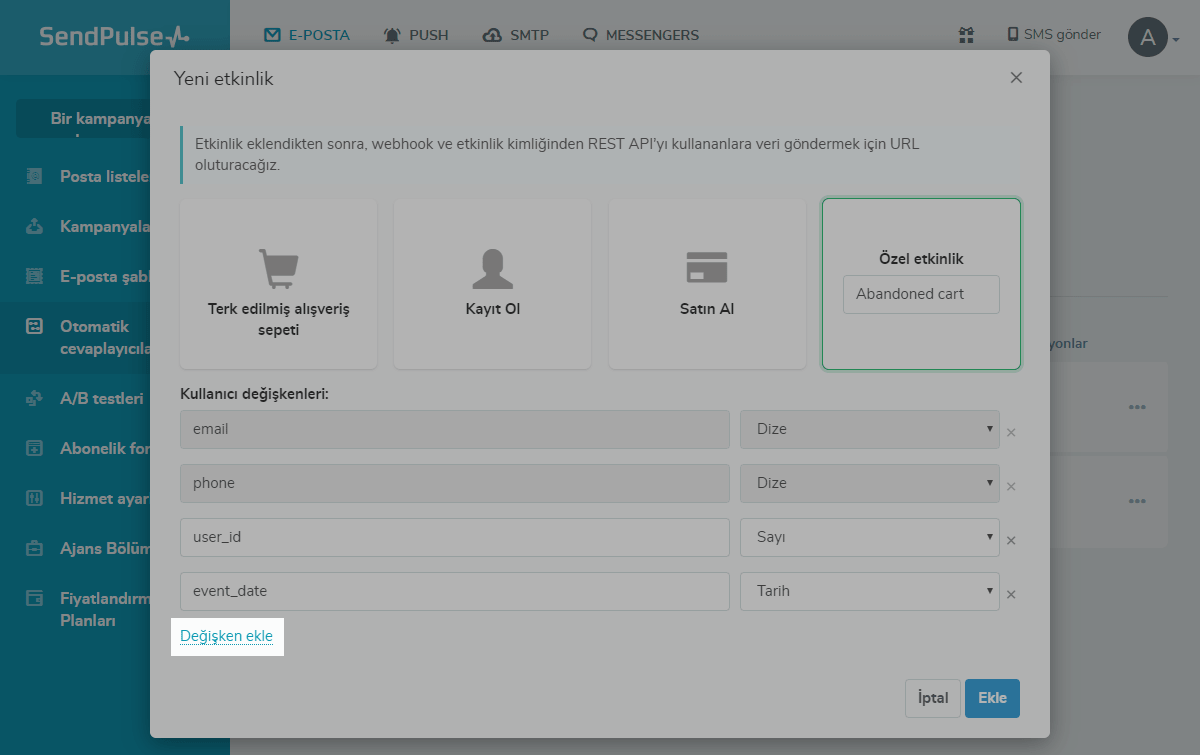This screenshot has height=755, width=1200.
Task: Click the Değişken ekle link
Action: [226, 636]
